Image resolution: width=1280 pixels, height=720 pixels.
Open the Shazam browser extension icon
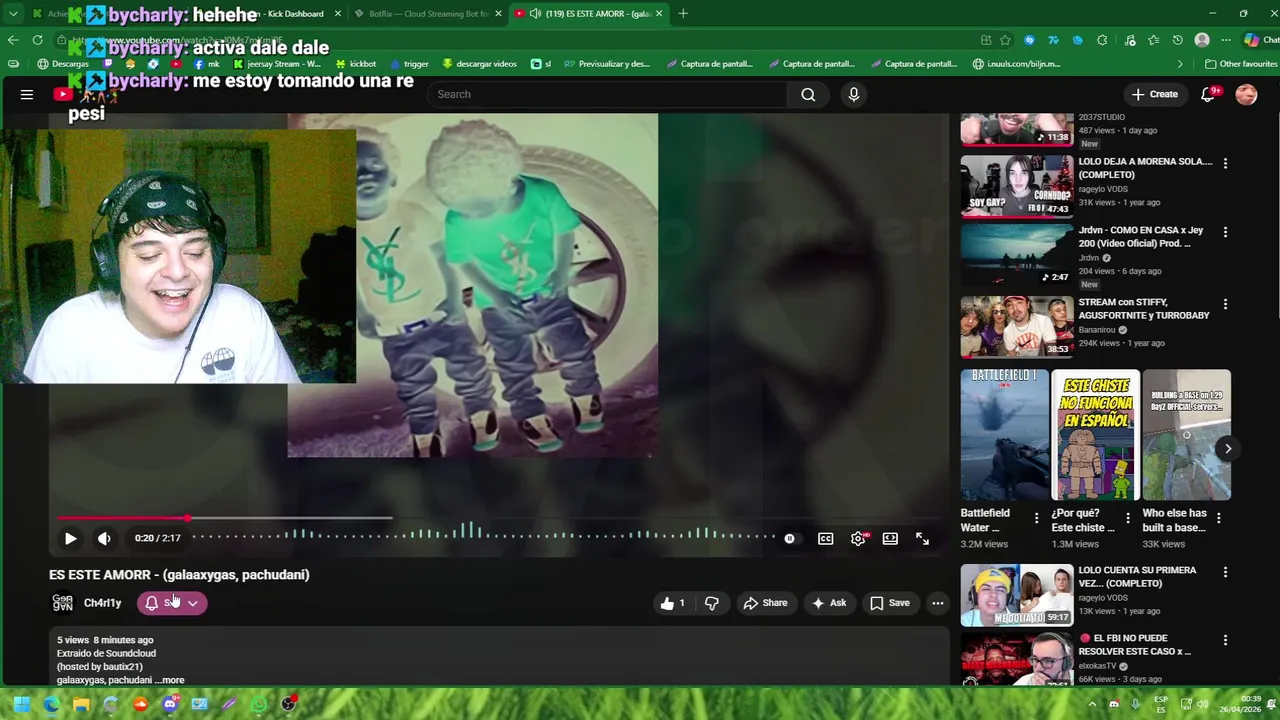pyautogui.click(x=1029, y=40)
